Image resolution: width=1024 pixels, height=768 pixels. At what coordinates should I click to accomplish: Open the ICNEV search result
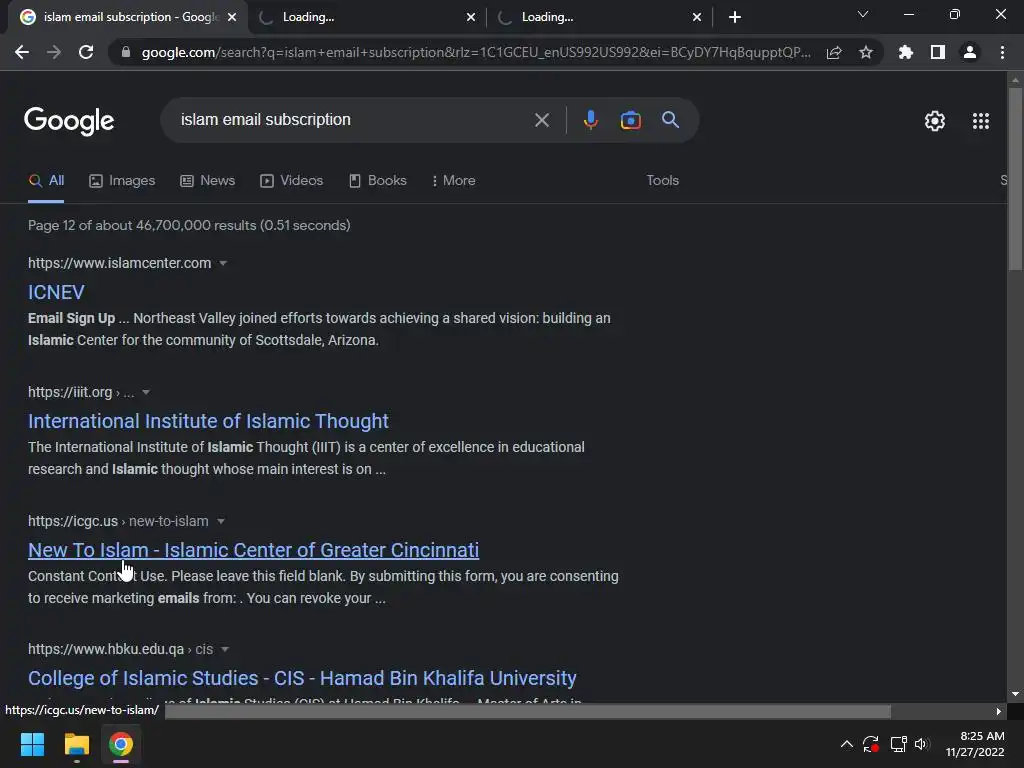tap(56, 292)
